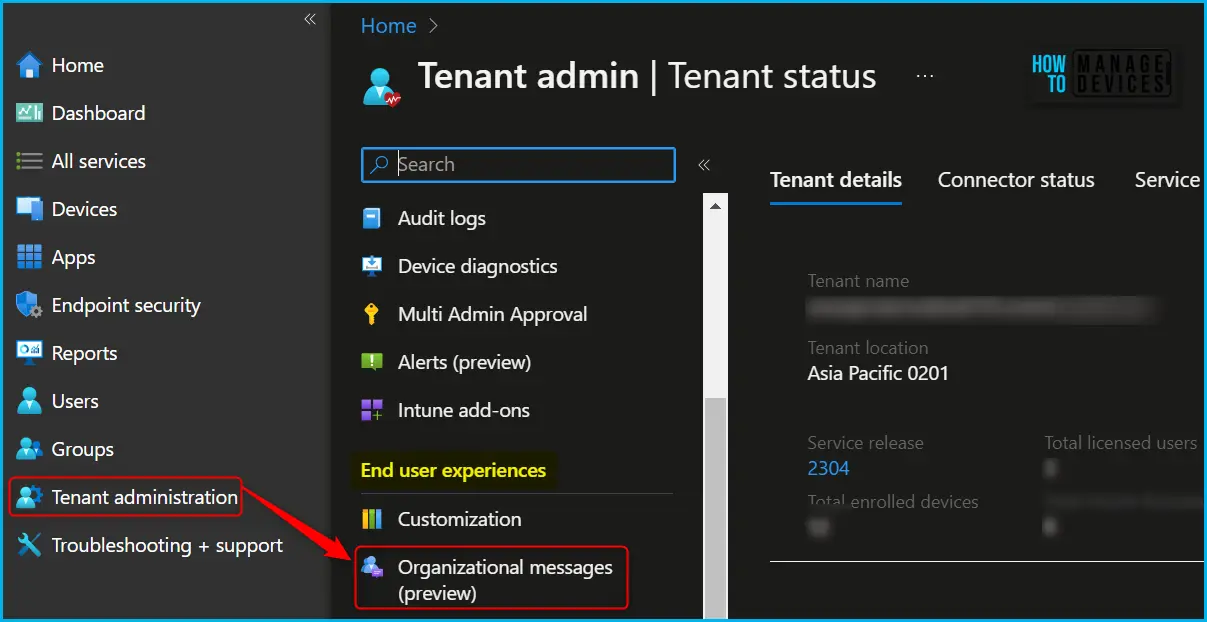Click the Reports icon in the sidebar
1207x622 pixels.
pos(29,353)
